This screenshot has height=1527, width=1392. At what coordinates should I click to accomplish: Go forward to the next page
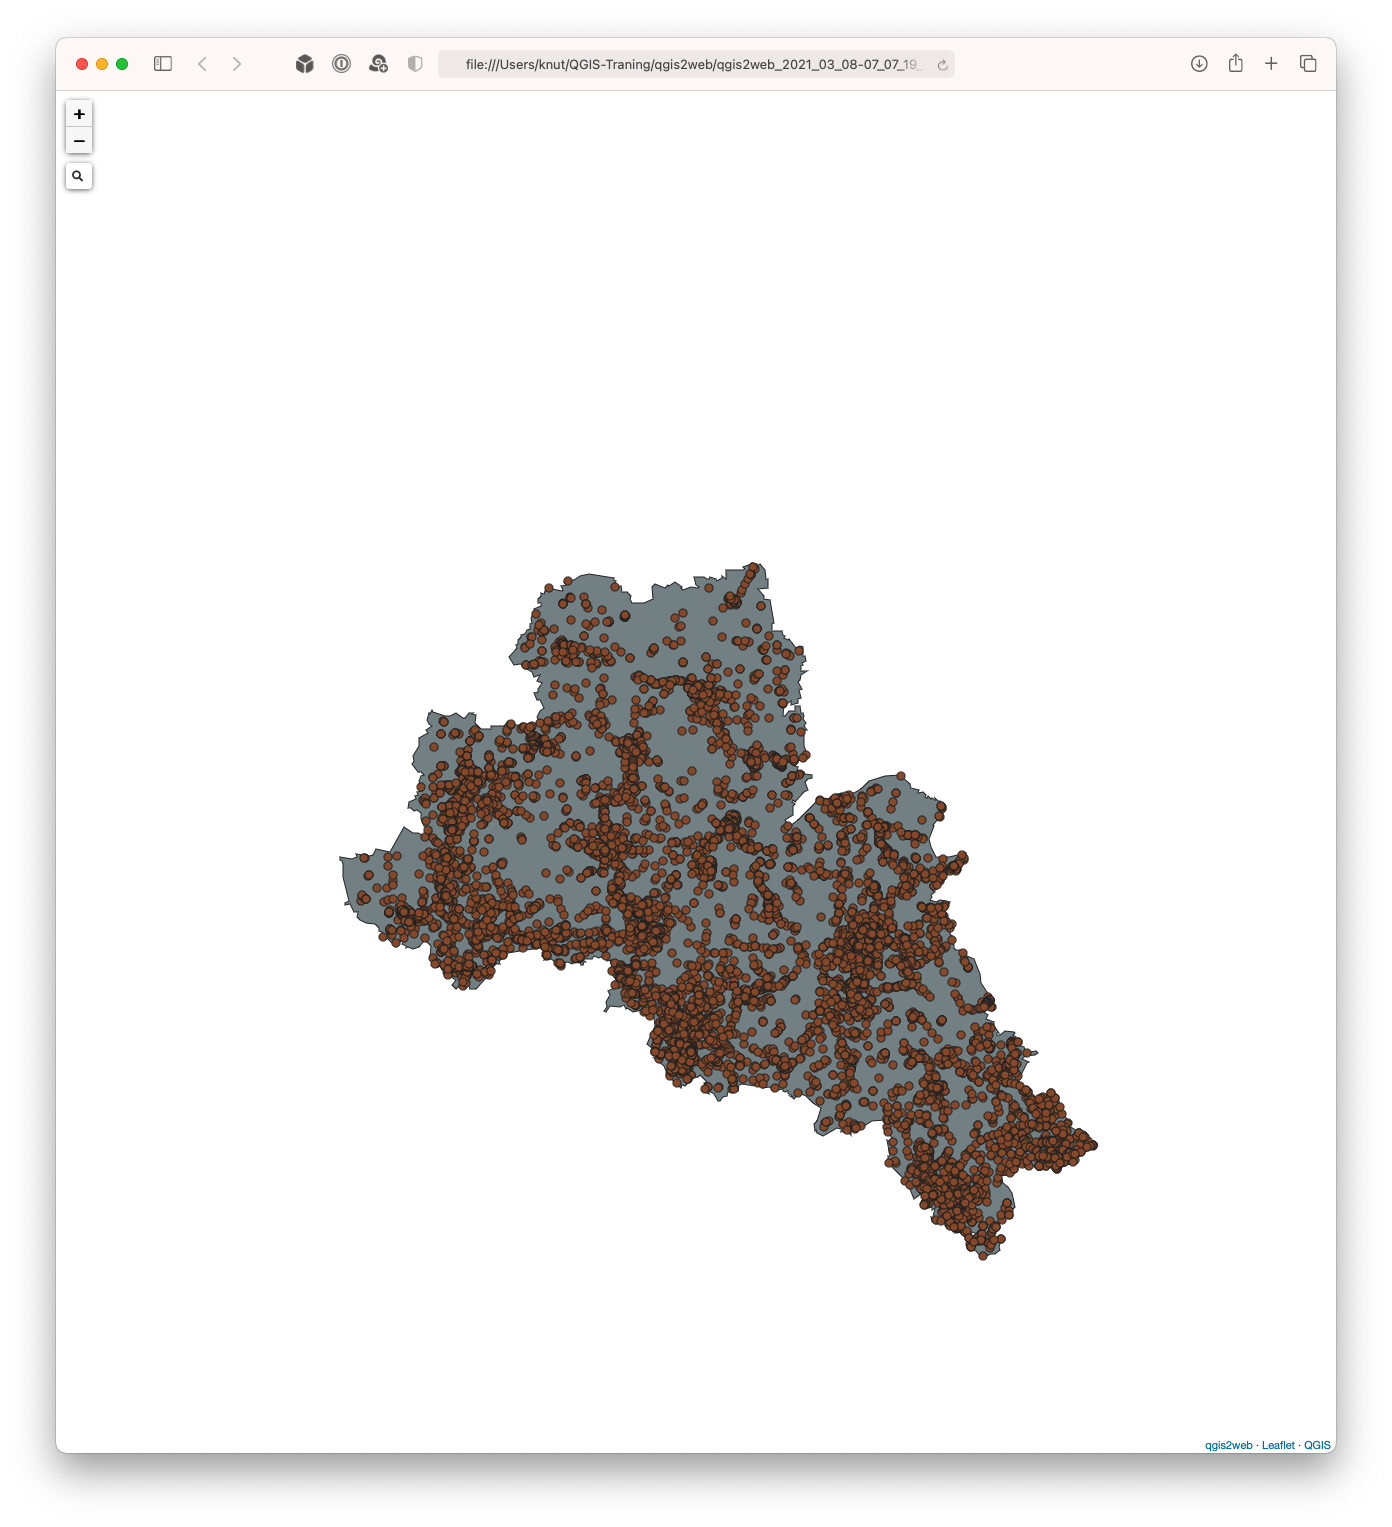(237, 64)
